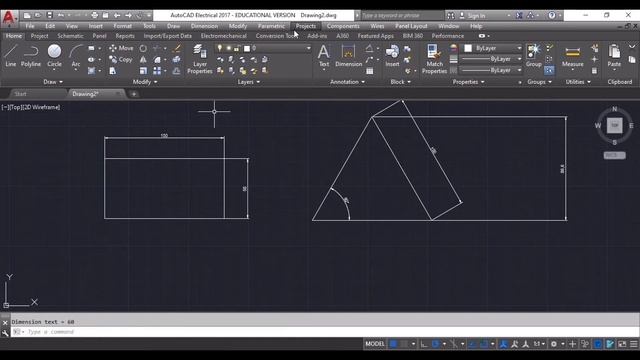Toggle object snap tracking in status bar
The width and height of the screenshot is (640, 360).
coord(473,344)
